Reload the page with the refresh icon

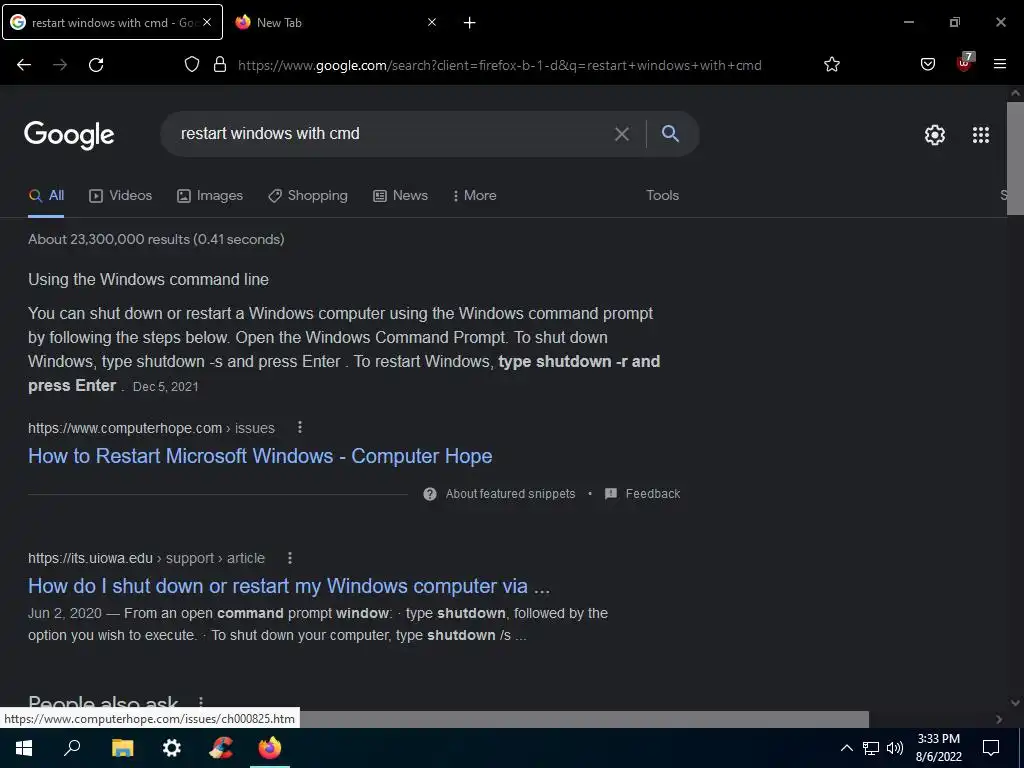96,65
